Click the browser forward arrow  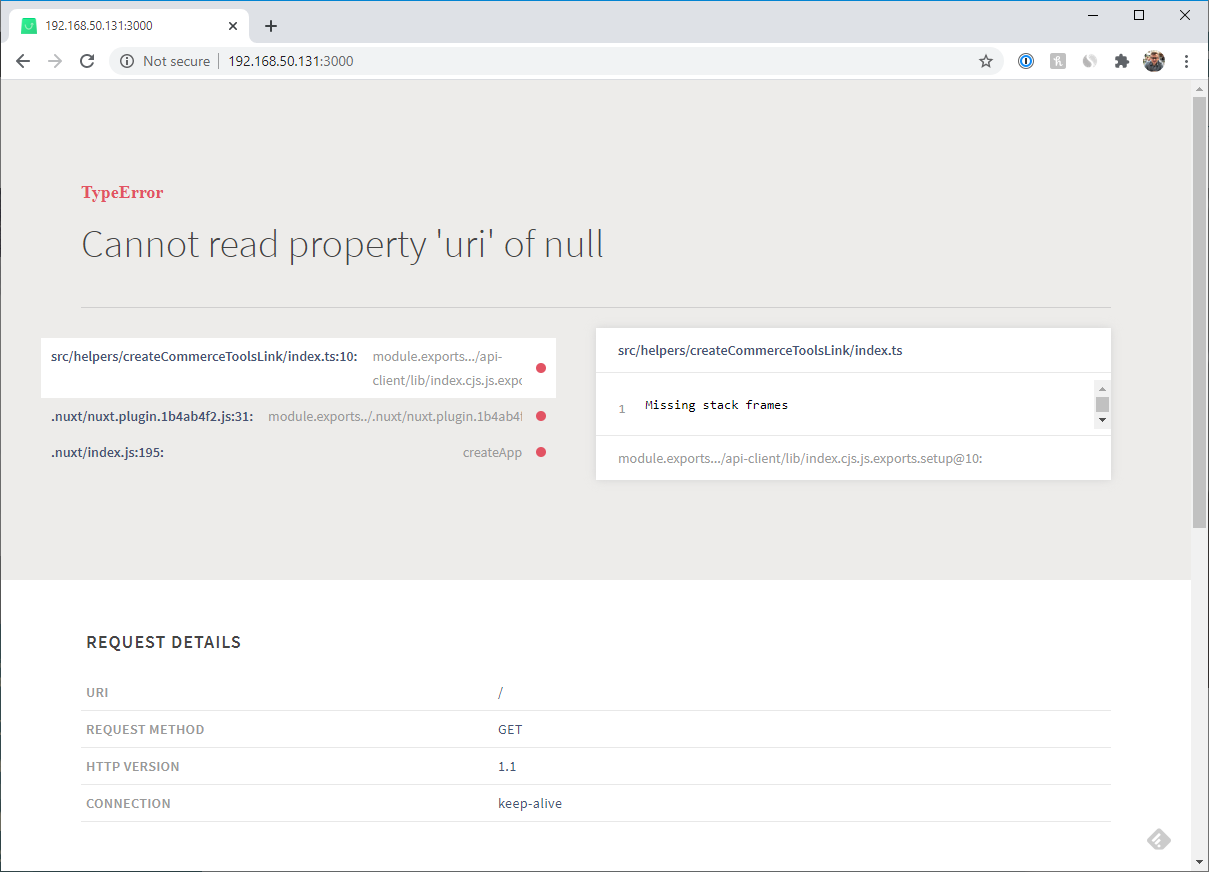coord(55,61)
